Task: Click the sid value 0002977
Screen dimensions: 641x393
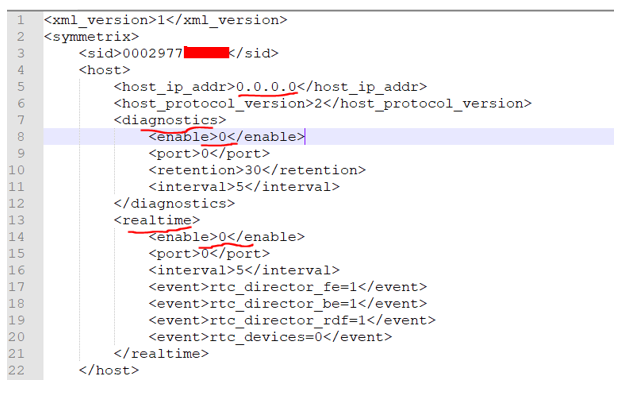Action: [x=152, y=53]
